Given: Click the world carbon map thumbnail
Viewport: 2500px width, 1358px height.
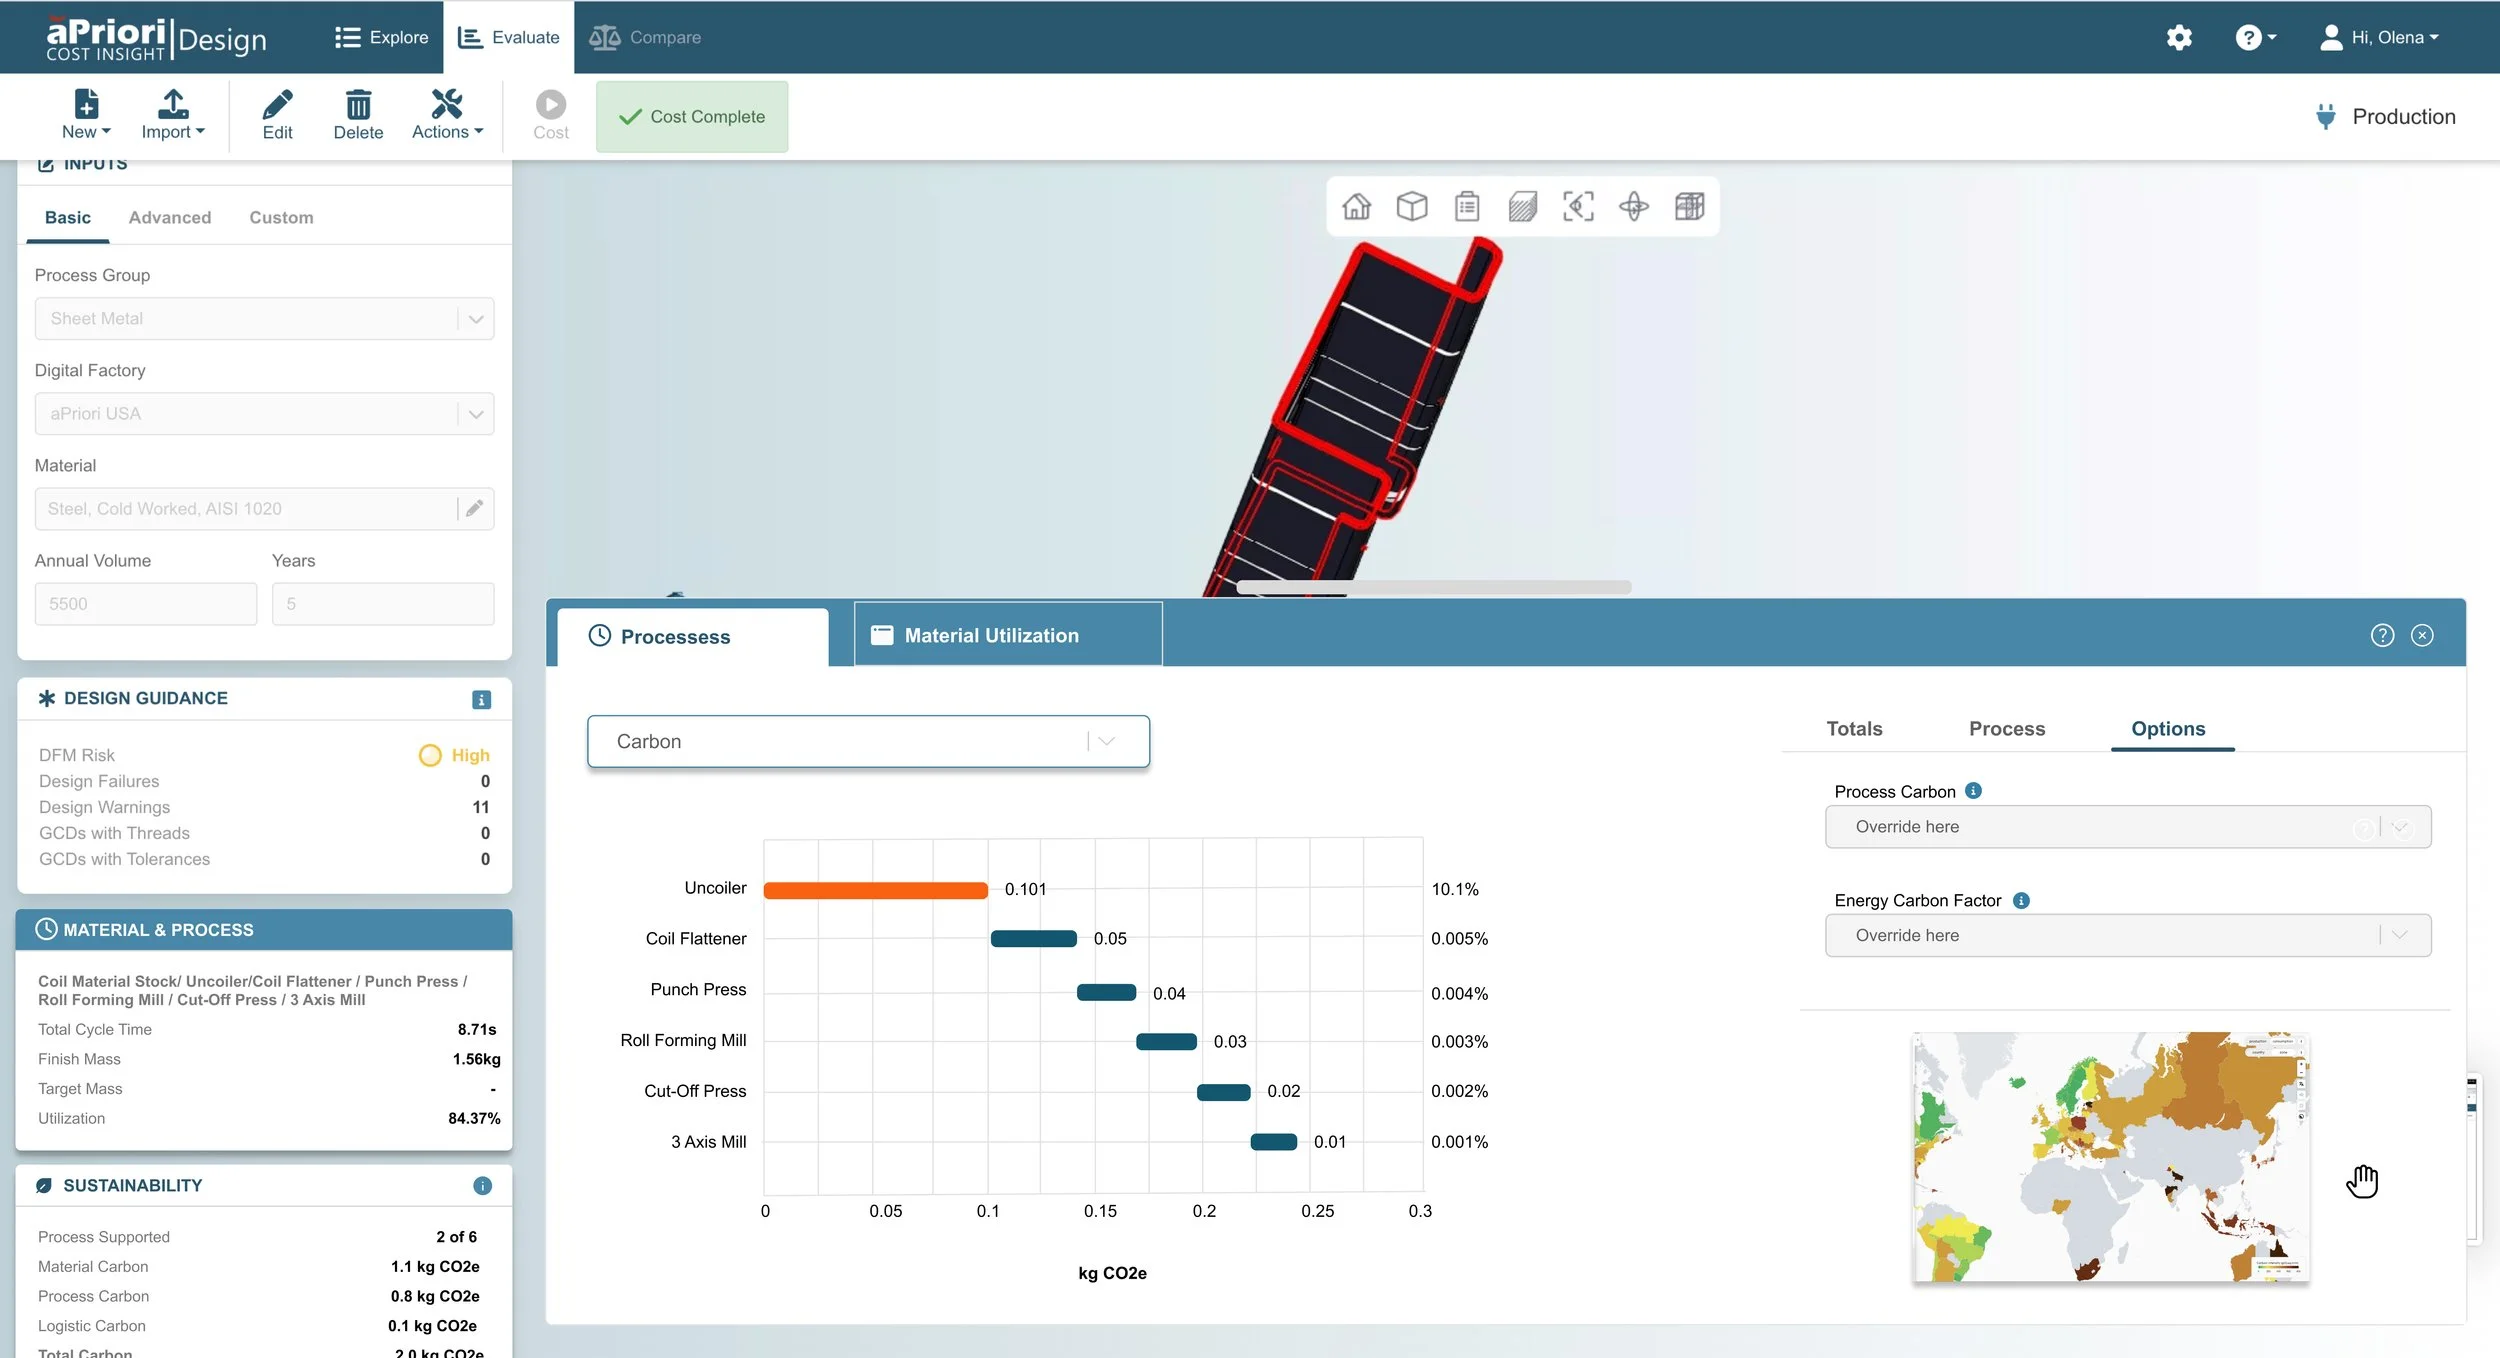Looking at the screenshot, I should point(2110,1156).
